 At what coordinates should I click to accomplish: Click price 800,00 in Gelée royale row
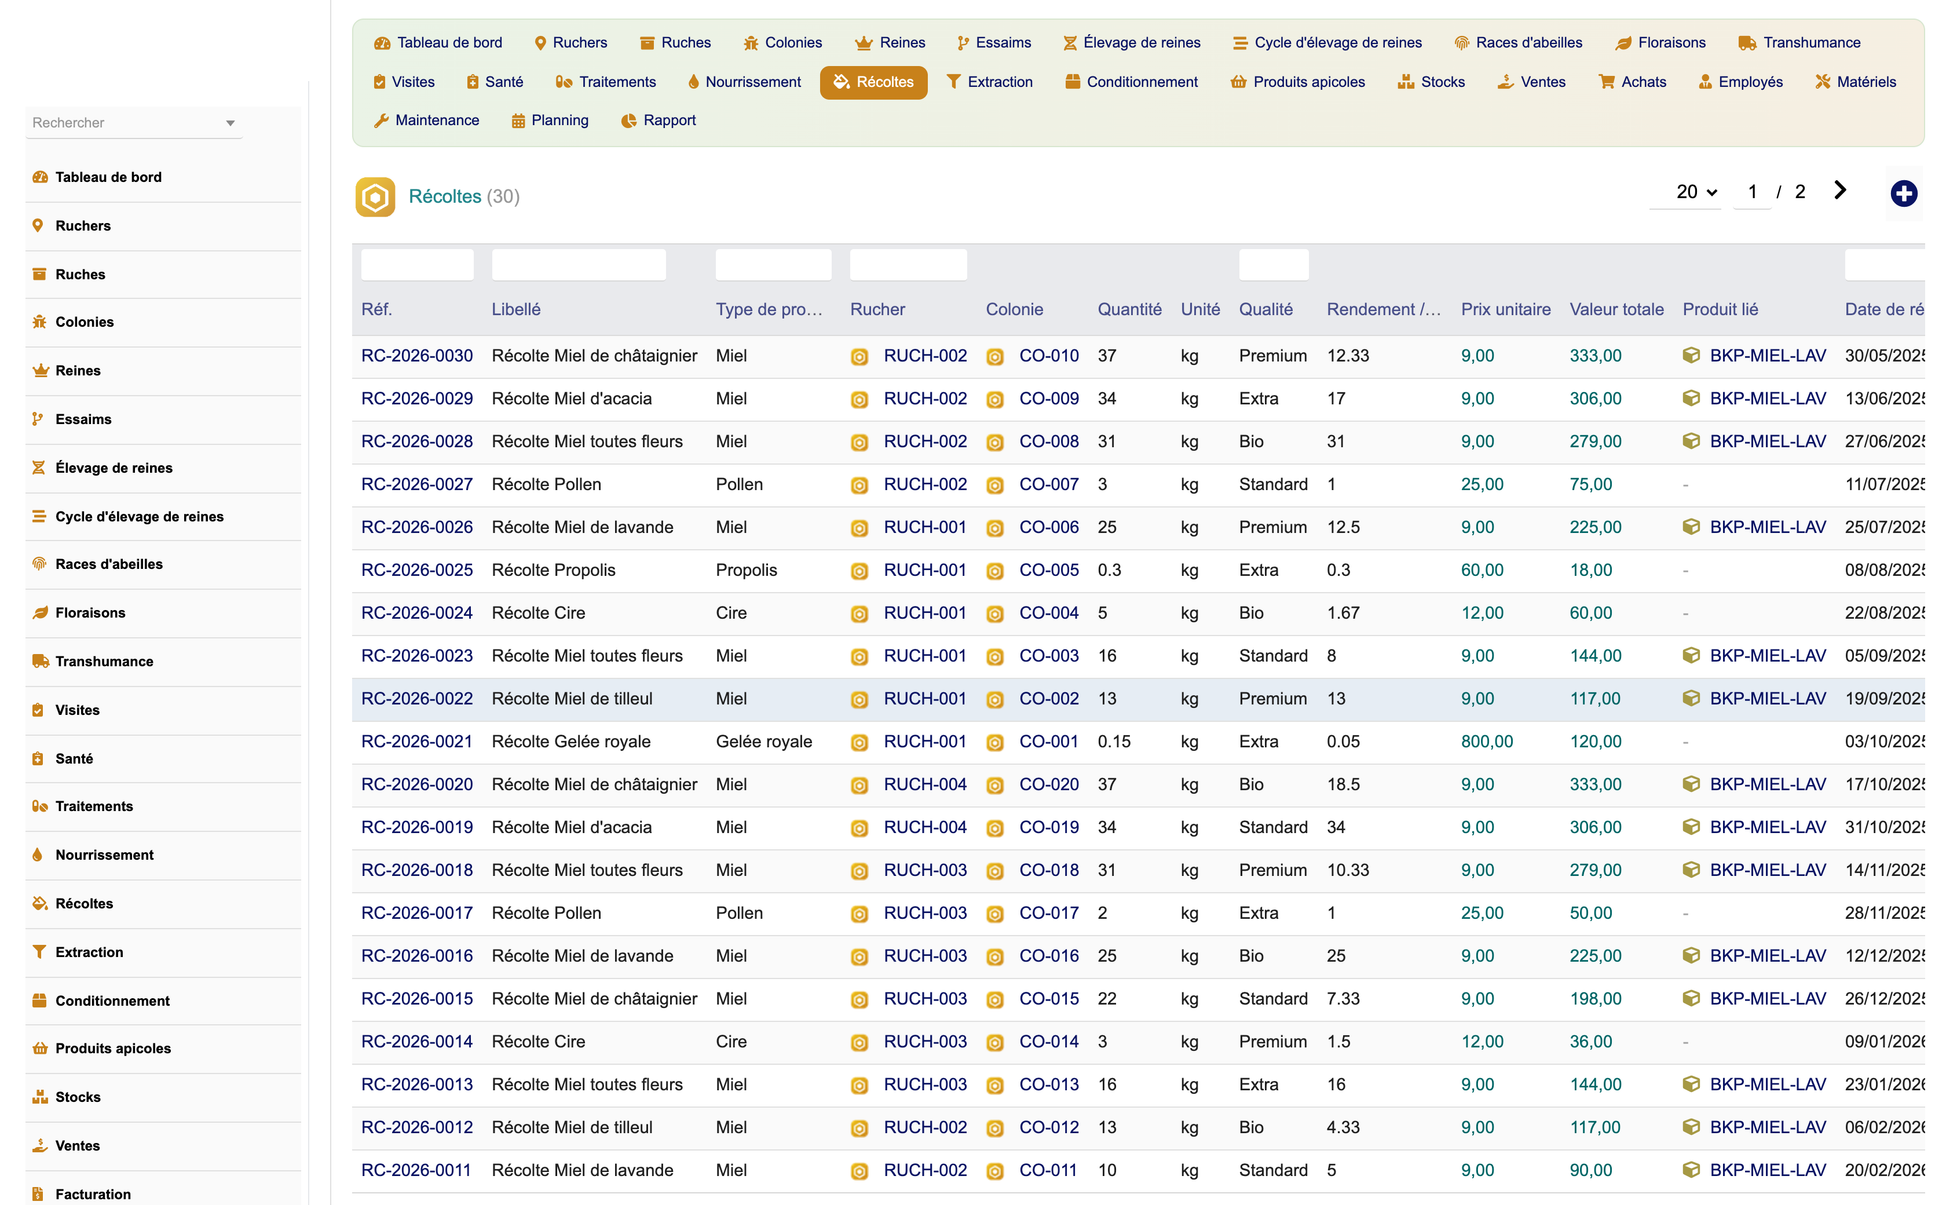click(1486, 742)
